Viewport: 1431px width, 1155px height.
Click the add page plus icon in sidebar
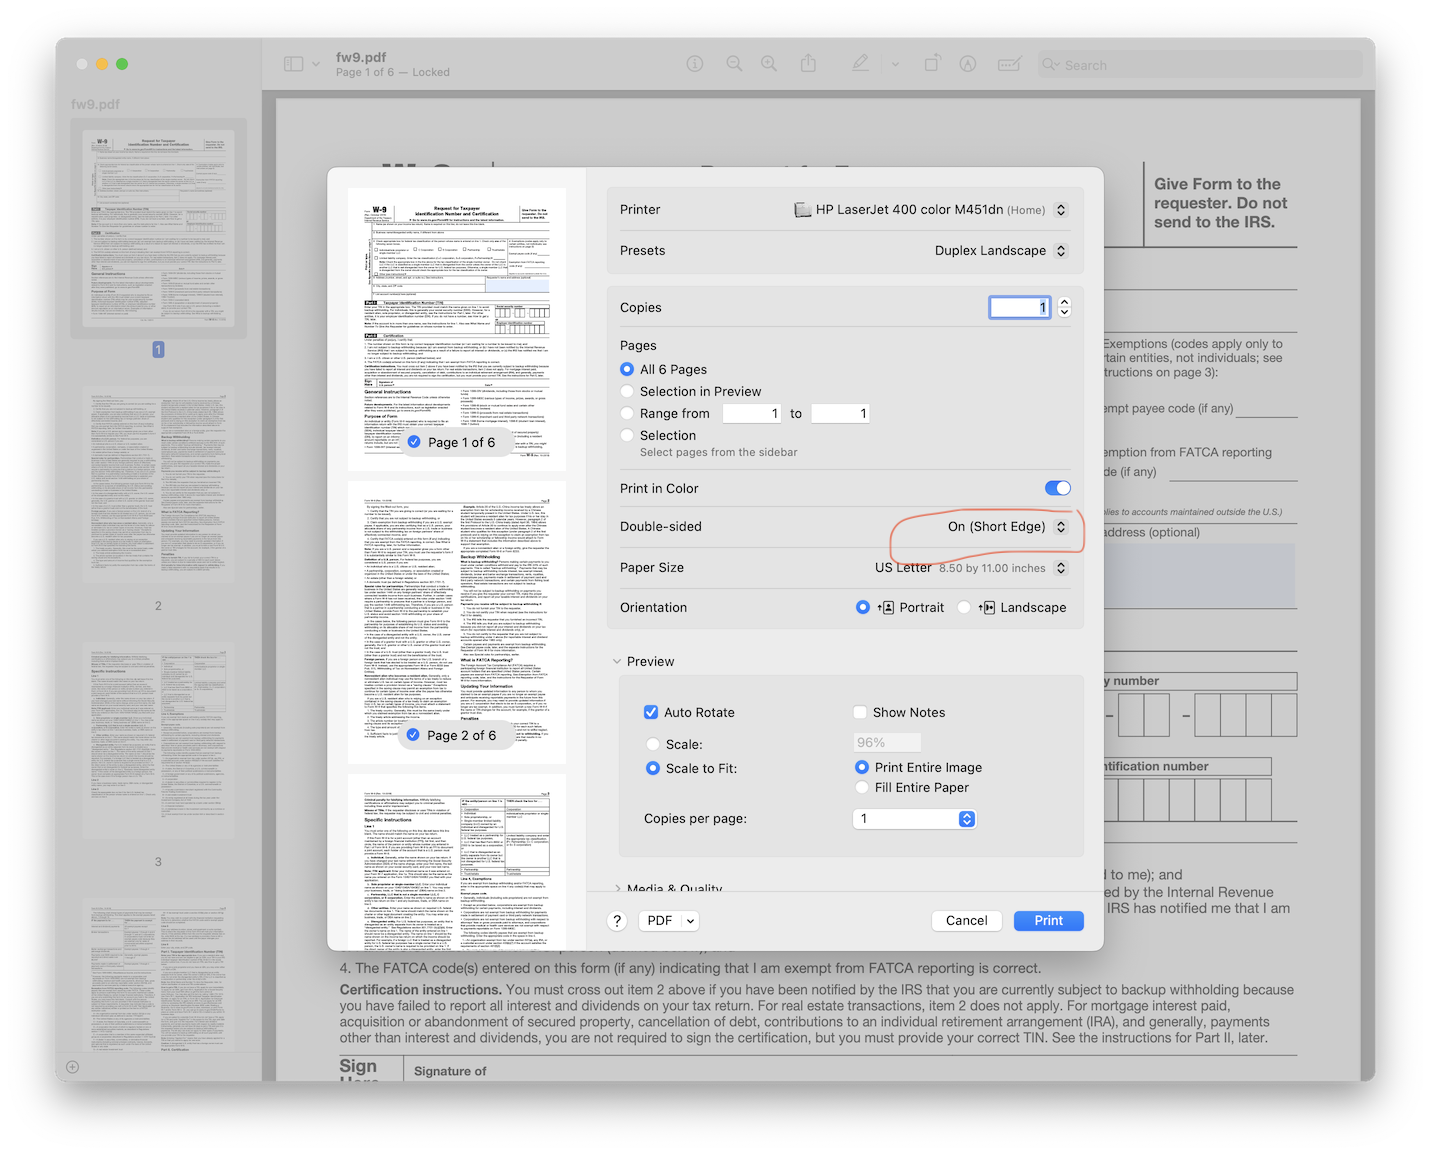[72, 1067]
